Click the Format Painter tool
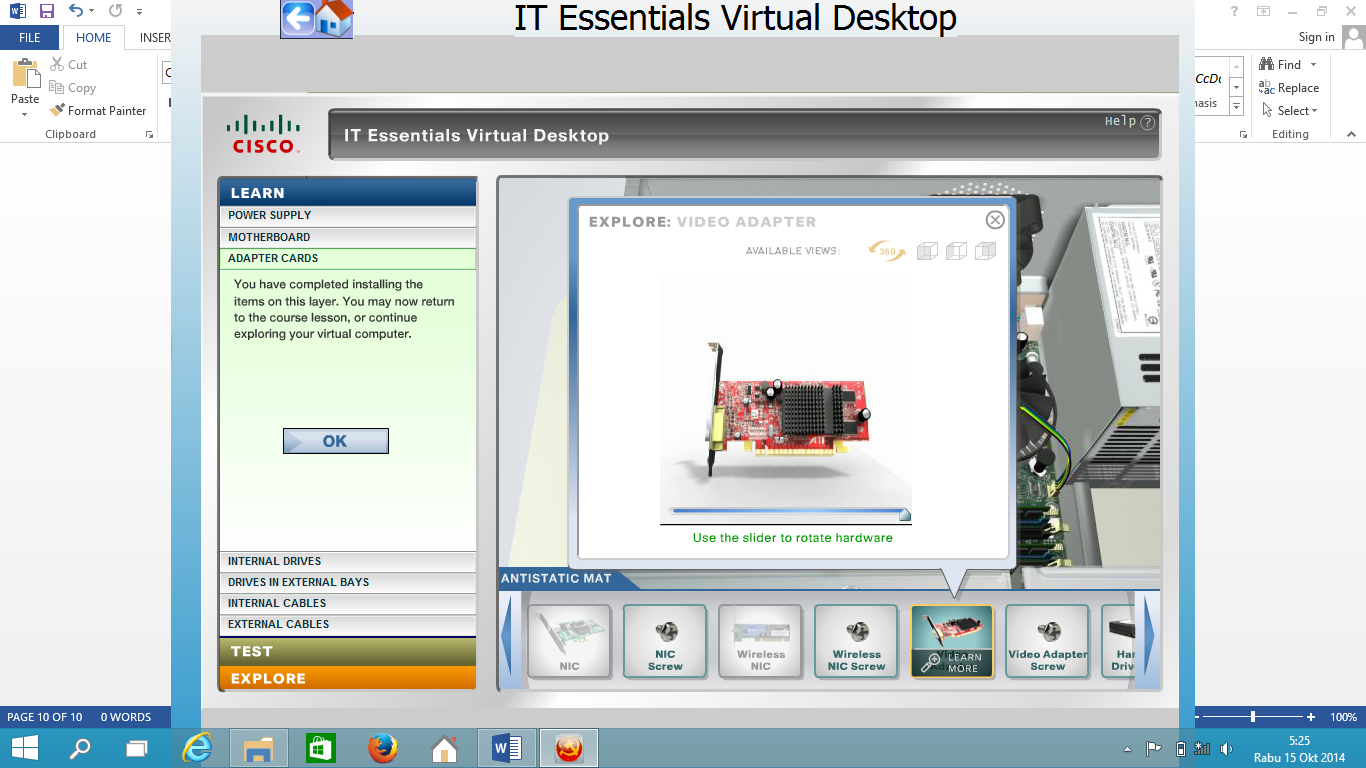1366x768 pixels. (98, 111)
